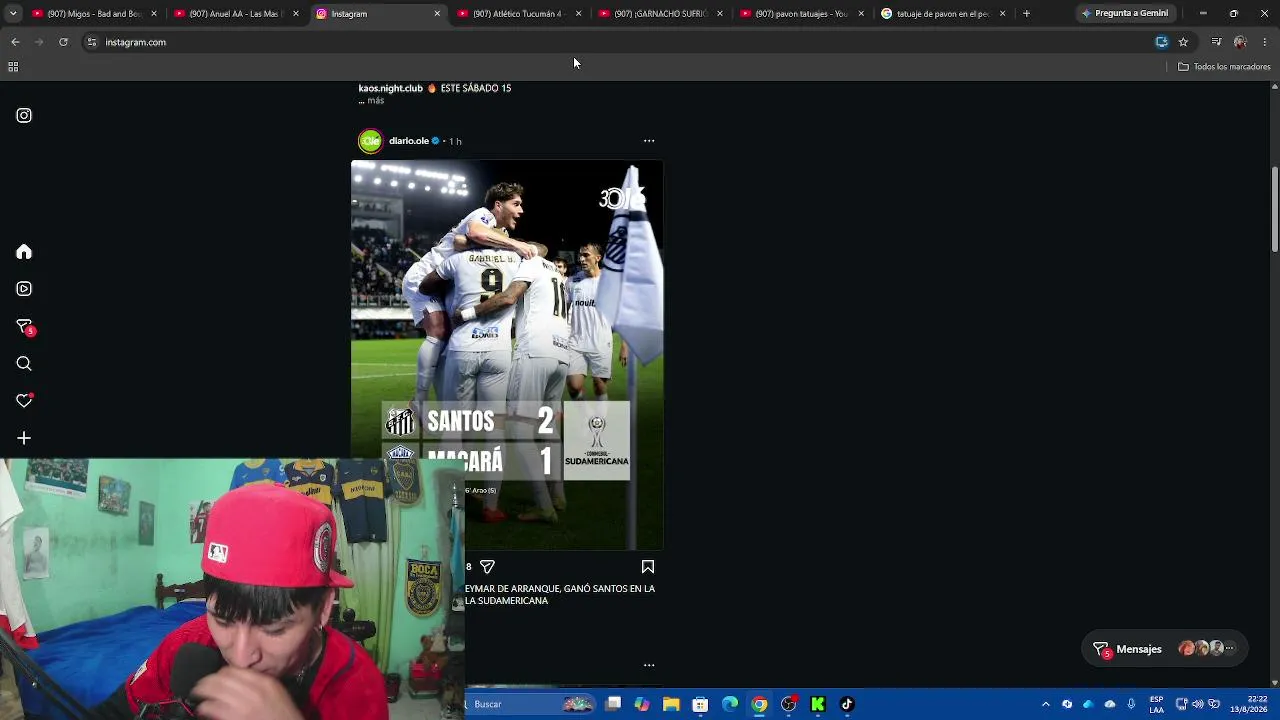Viewport: 1280px width, 720px height.
Task: Open the volume control in system tray
Action: 1198,704
